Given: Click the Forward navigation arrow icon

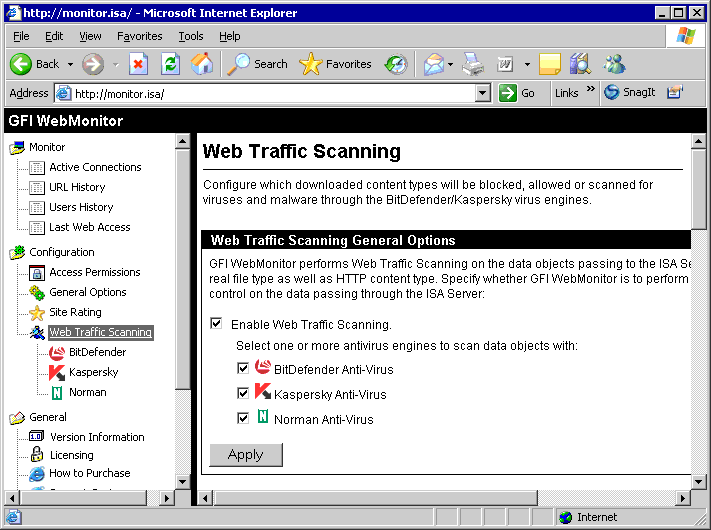Looking at the screenshot, I should tap(93, 64).
